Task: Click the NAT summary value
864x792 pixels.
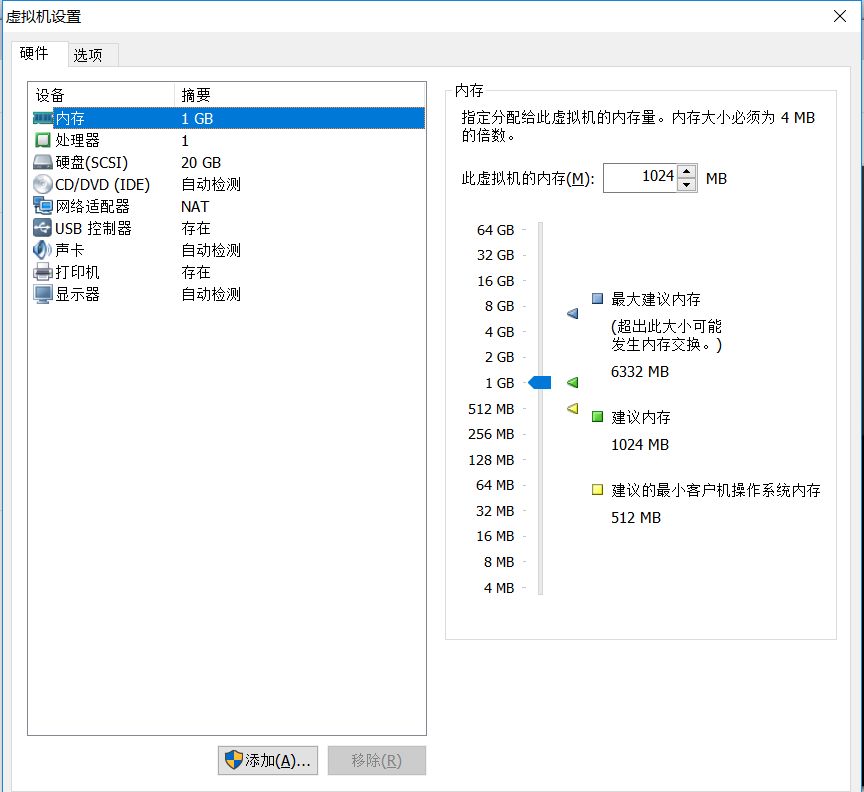Action: click(x=195, y=207)
